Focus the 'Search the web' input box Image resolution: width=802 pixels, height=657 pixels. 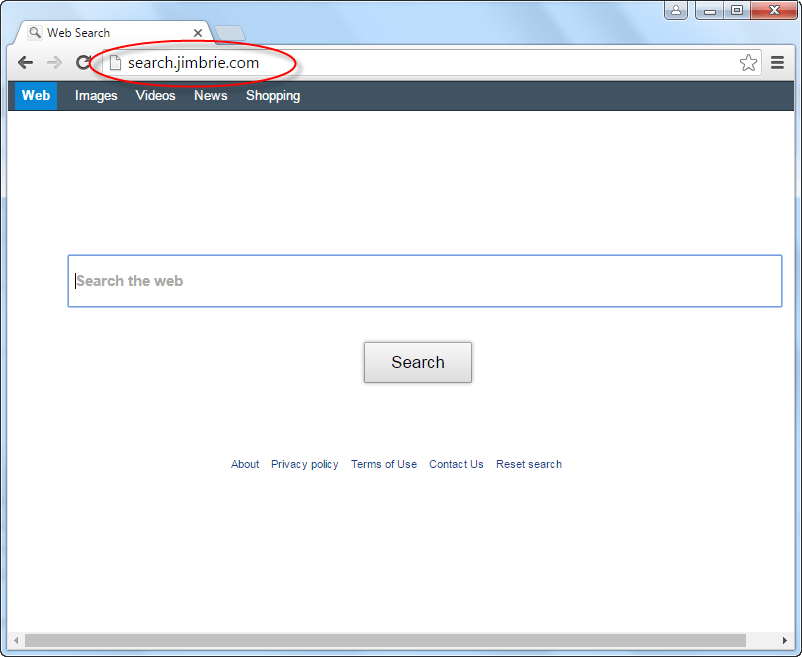coord(425,281)
